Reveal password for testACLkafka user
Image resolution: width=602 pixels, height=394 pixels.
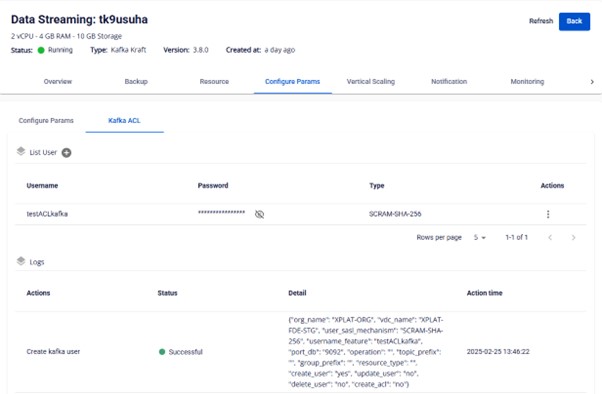click(x=260, y=214)
